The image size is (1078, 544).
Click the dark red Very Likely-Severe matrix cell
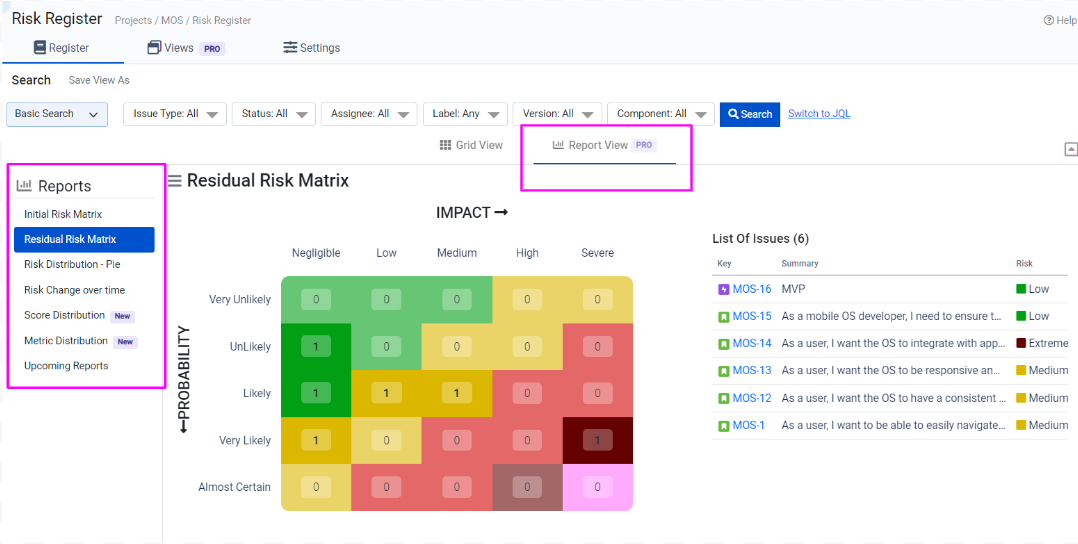coord(597,440)
